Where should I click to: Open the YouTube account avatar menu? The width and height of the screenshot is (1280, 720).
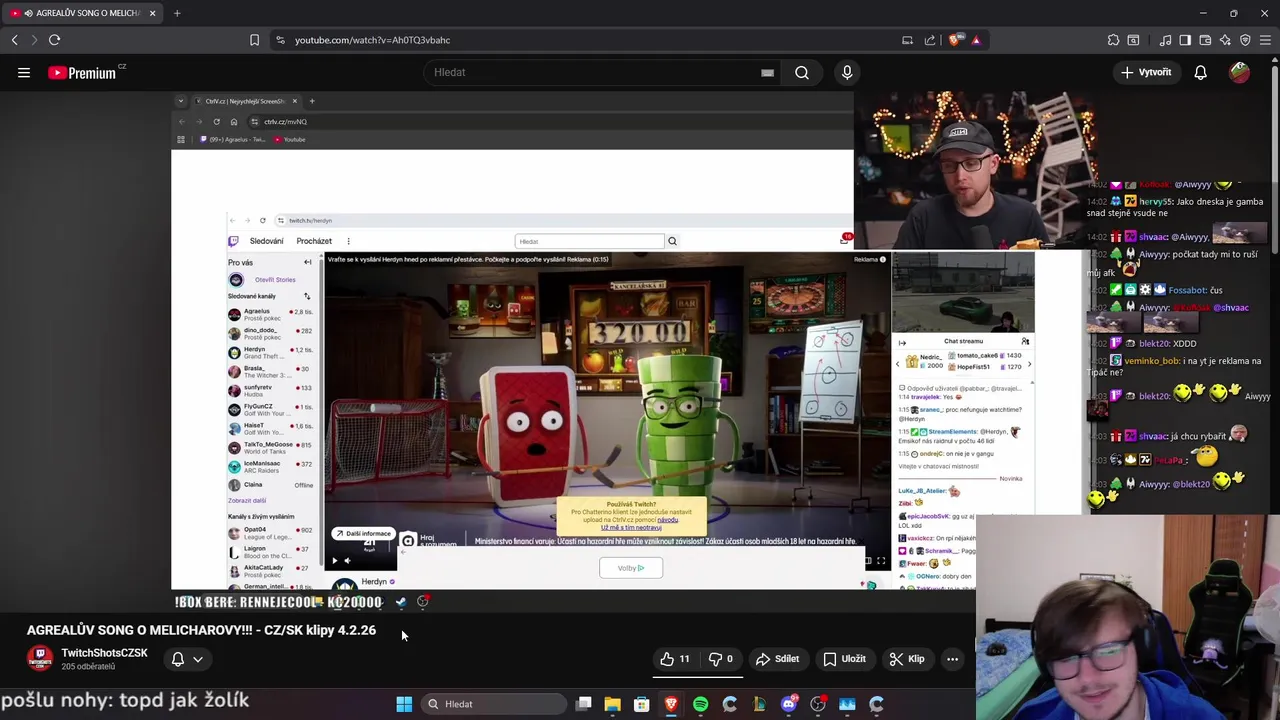[x=1239, y=72]
